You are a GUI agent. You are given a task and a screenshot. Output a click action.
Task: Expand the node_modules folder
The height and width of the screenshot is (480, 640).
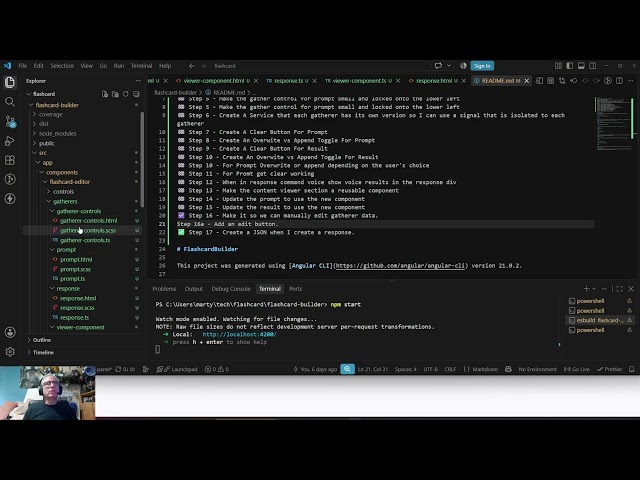coord(58,133)
